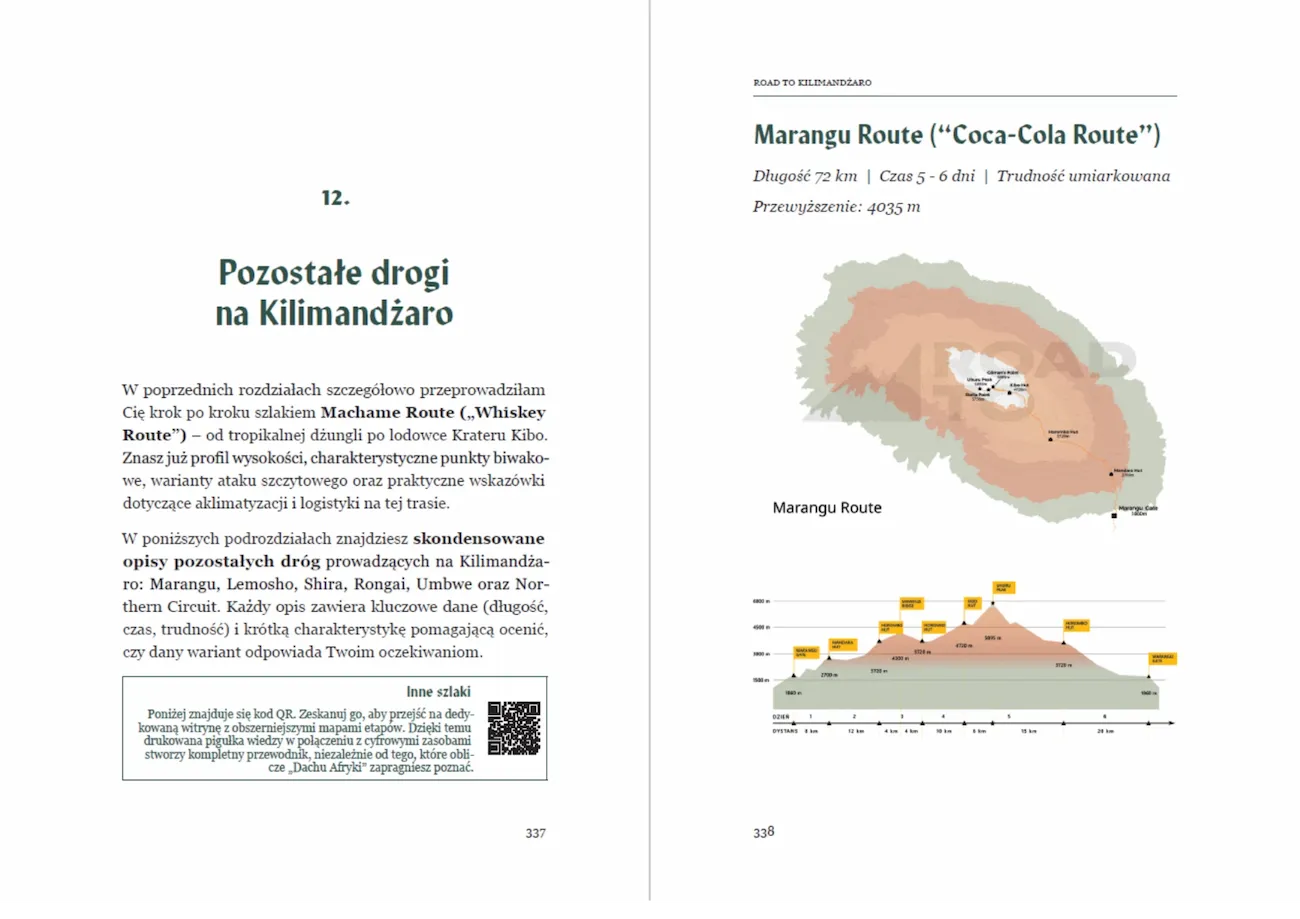The height and width of the screenshot is (919, 1300).
Task: Click the Inne szlaki box heading
Action: [x=438, y=691]
